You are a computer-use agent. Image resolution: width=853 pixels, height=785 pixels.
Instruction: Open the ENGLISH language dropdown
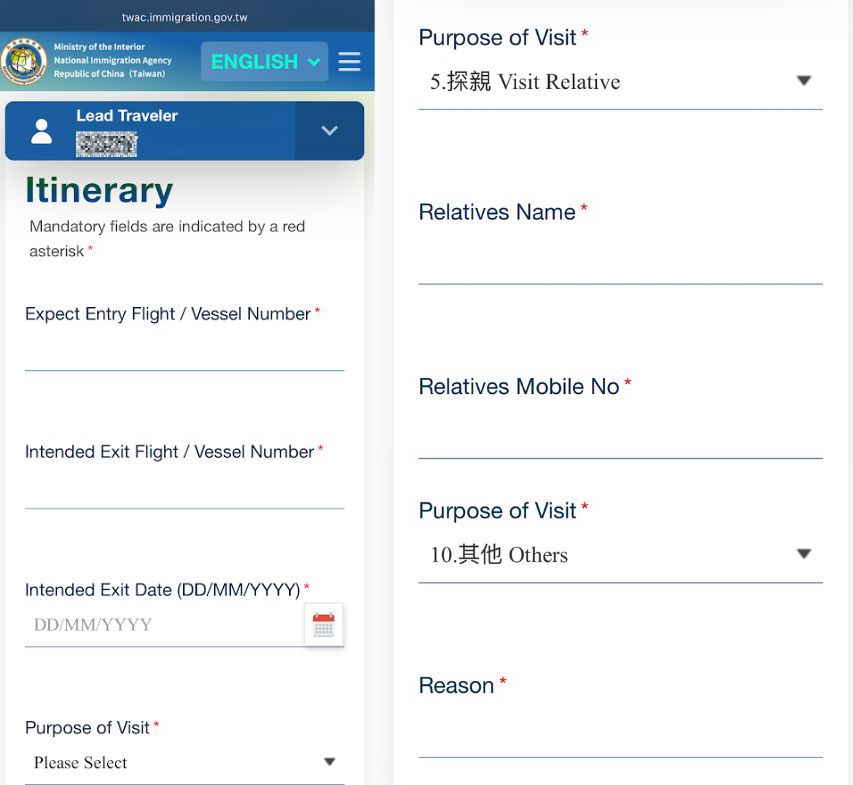click(x=264, y=61)
